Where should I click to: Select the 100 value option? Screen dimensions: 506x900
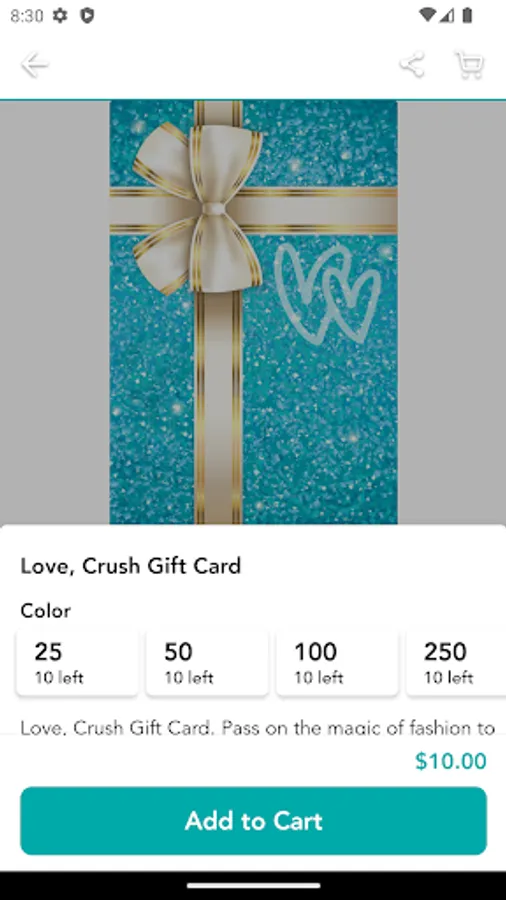[x=337, y=663]
